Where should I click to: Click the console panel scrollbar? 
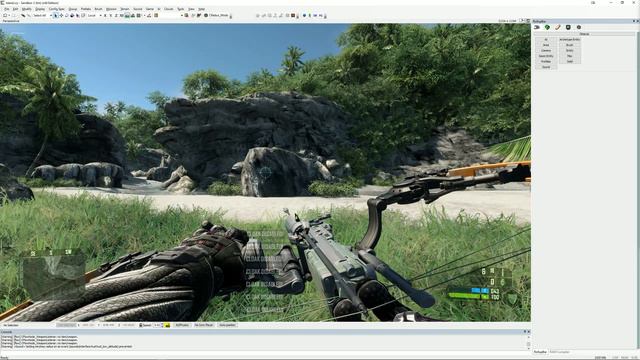point(529,342)
